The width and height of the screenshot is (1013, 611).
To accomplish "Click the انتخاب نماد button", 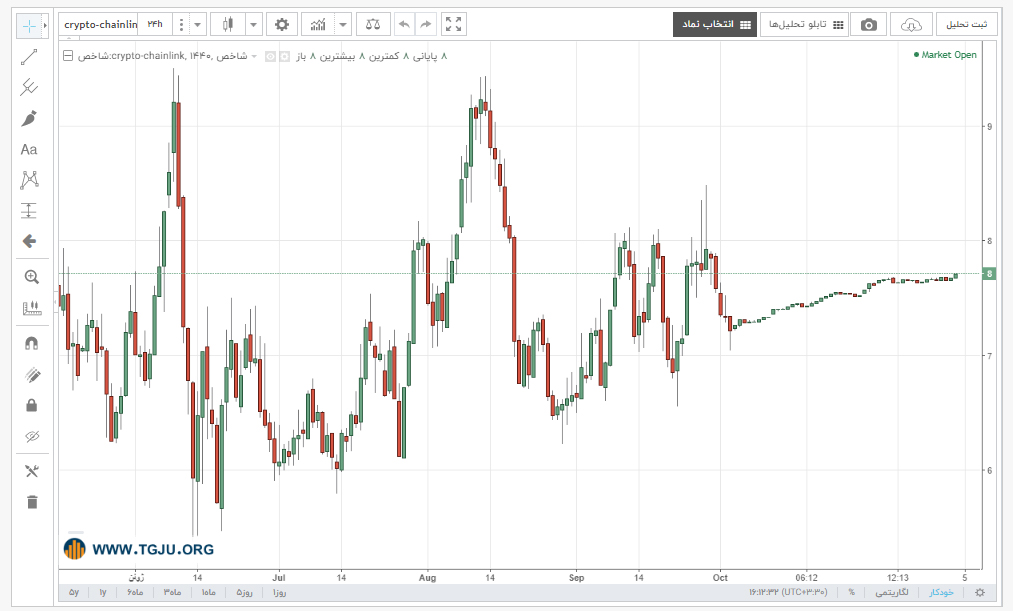I will coord(715,25).
